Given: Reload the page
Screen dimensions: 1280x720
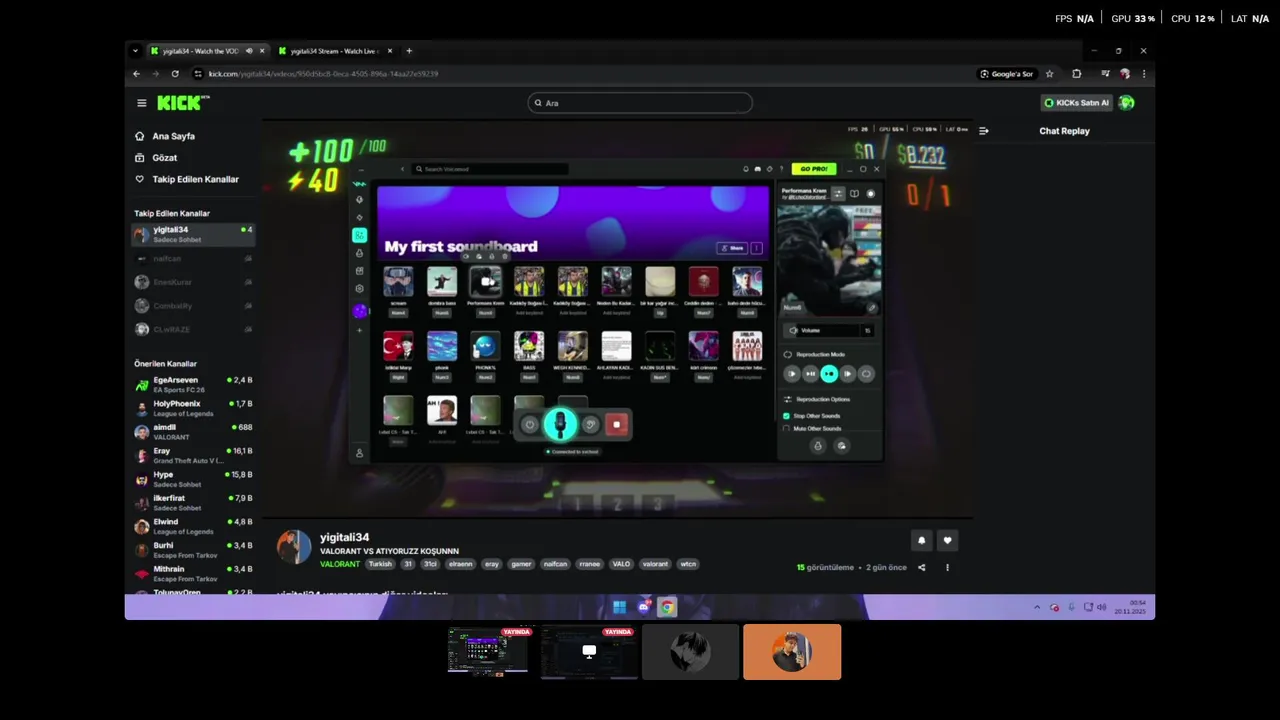Looking at the screenshot, I should tap(175, 74).
